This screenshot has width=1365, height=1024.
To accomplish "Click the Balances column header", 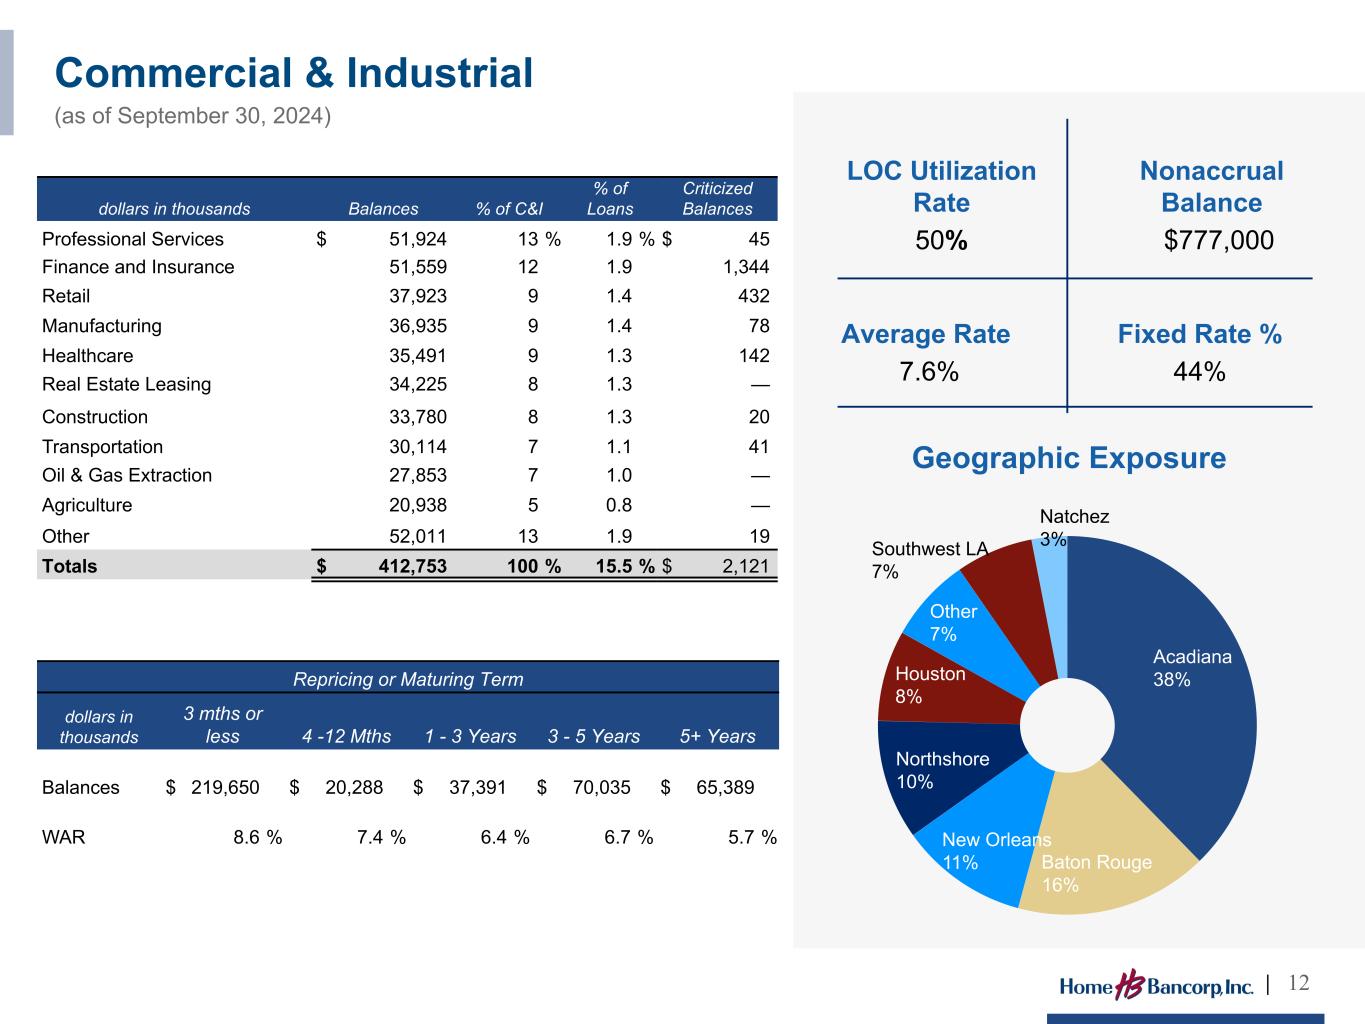I will coord(383,209).
